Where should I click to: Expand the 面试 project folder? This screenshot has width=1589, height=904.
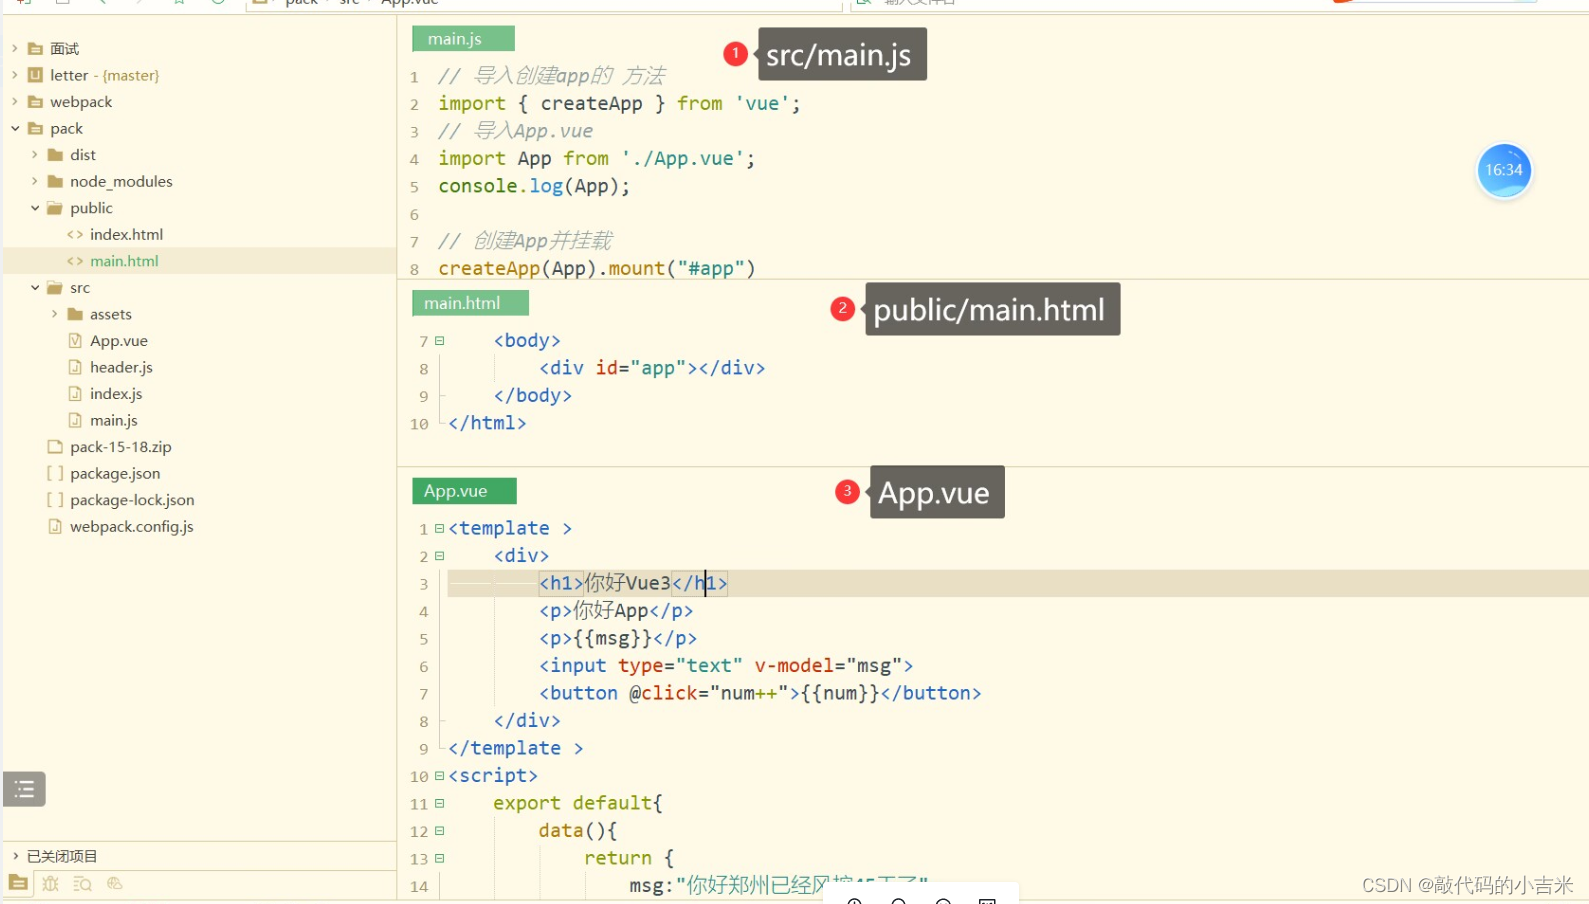(x=15, y=48)
